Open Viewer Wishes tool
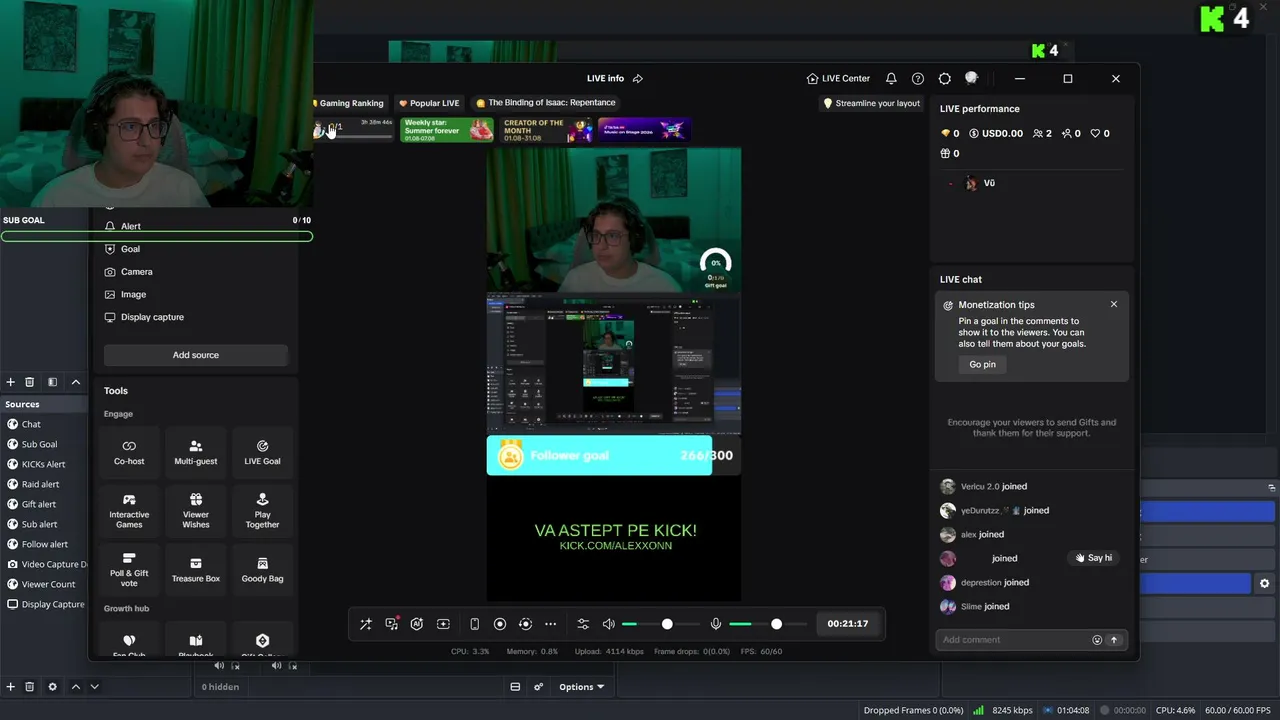Viewport: 1280px width, 720px height. 196,511
